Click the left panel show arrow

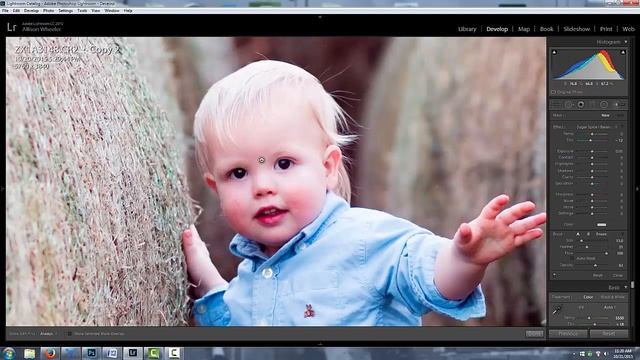2,189
